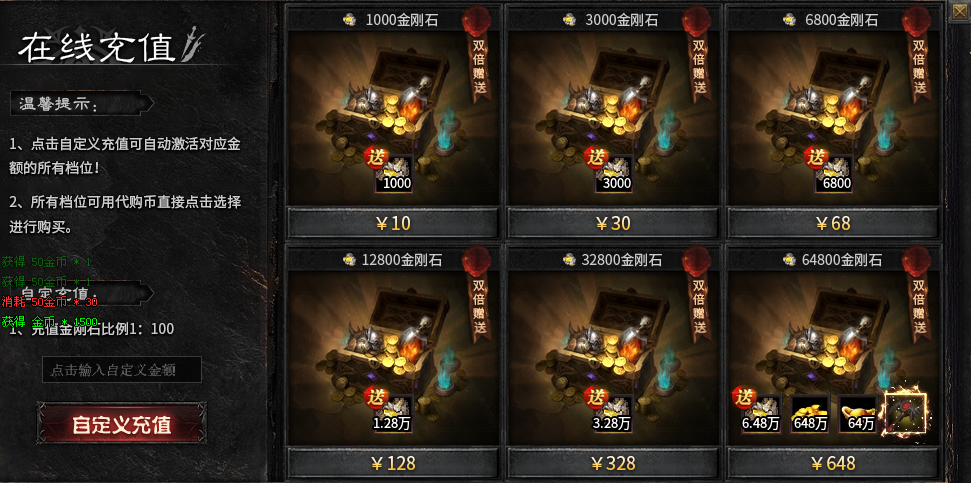Click the glowing weapon reward icon
971x483 pixels.
906,412
